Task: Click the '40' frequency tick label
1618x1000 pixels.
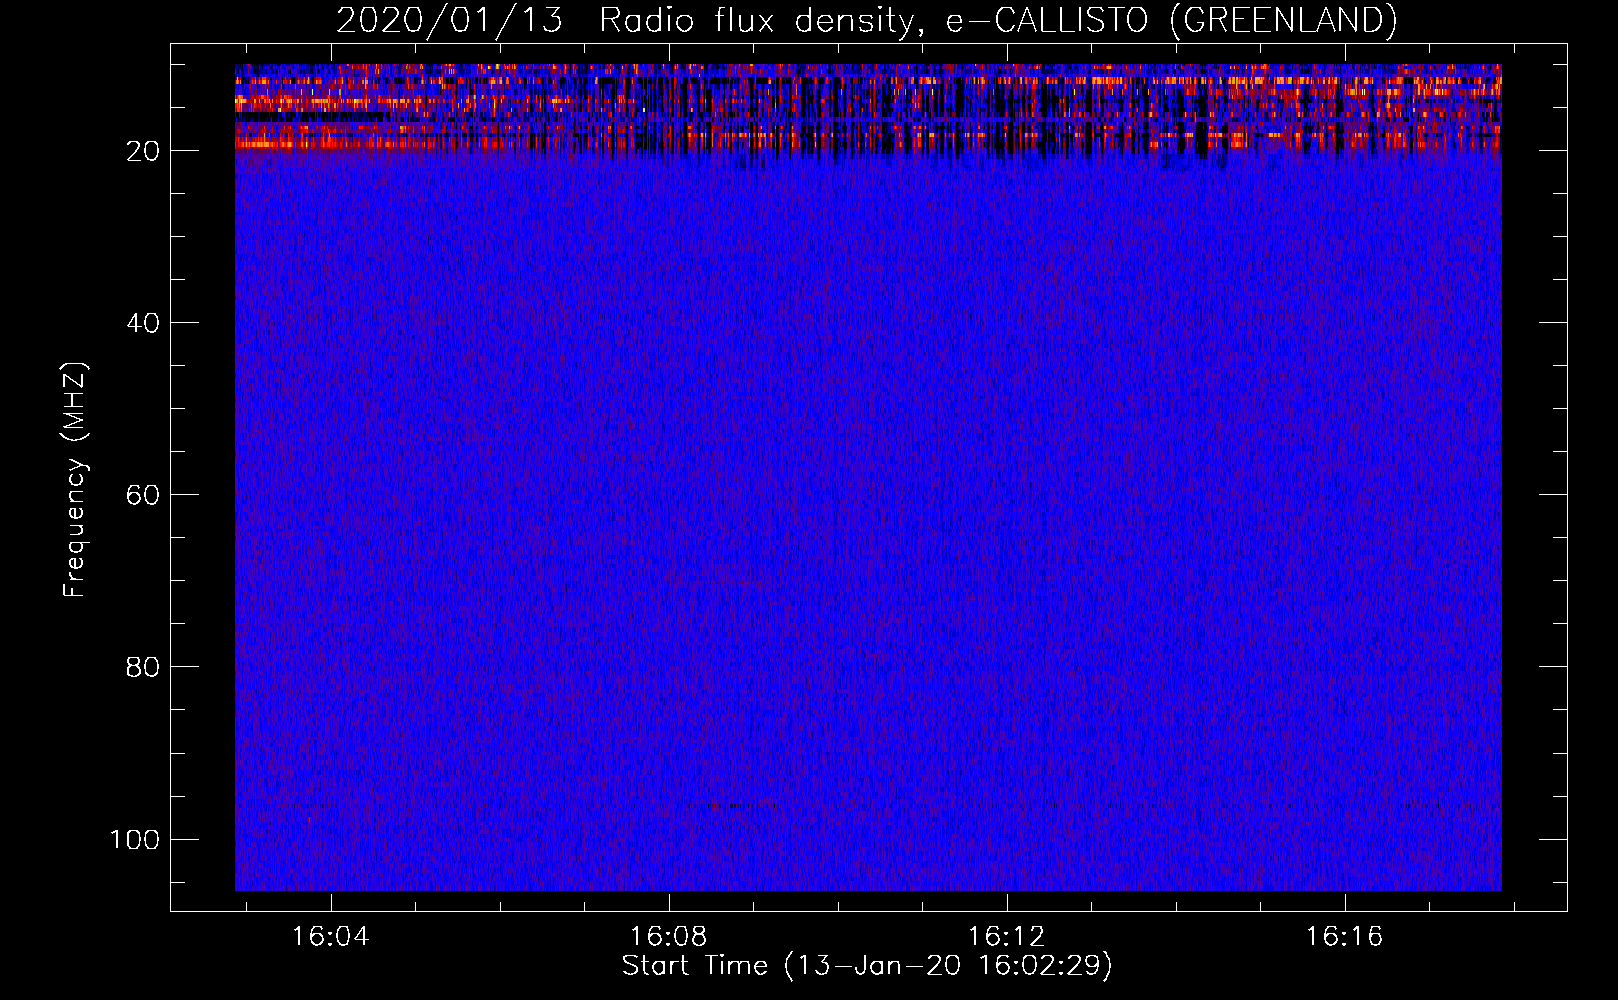Action: (143, 323)
